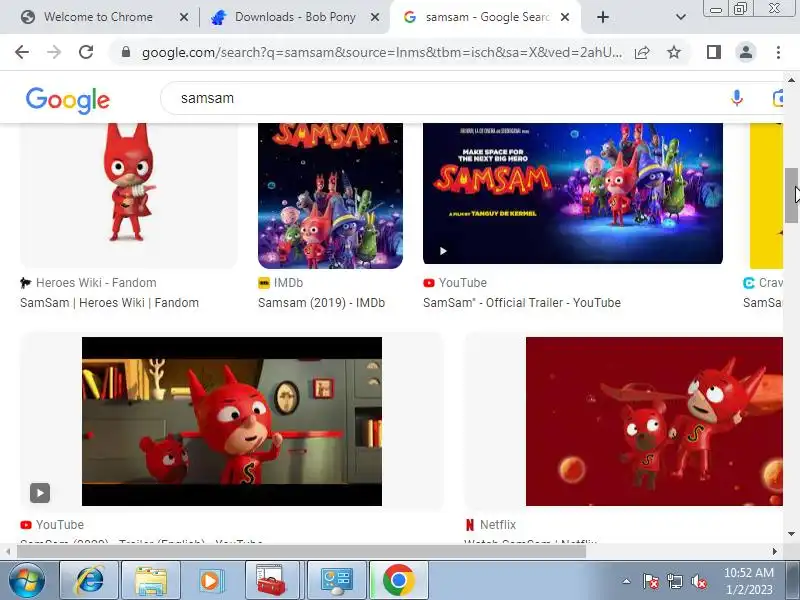800x600 pixels.
Task: Show hidden system tray icons
Action: [x=627, y=581]
